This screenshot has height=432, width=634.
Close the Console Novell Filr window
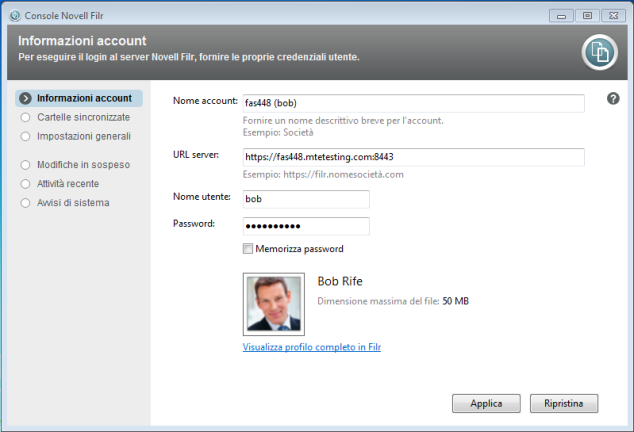pos(613,16)
